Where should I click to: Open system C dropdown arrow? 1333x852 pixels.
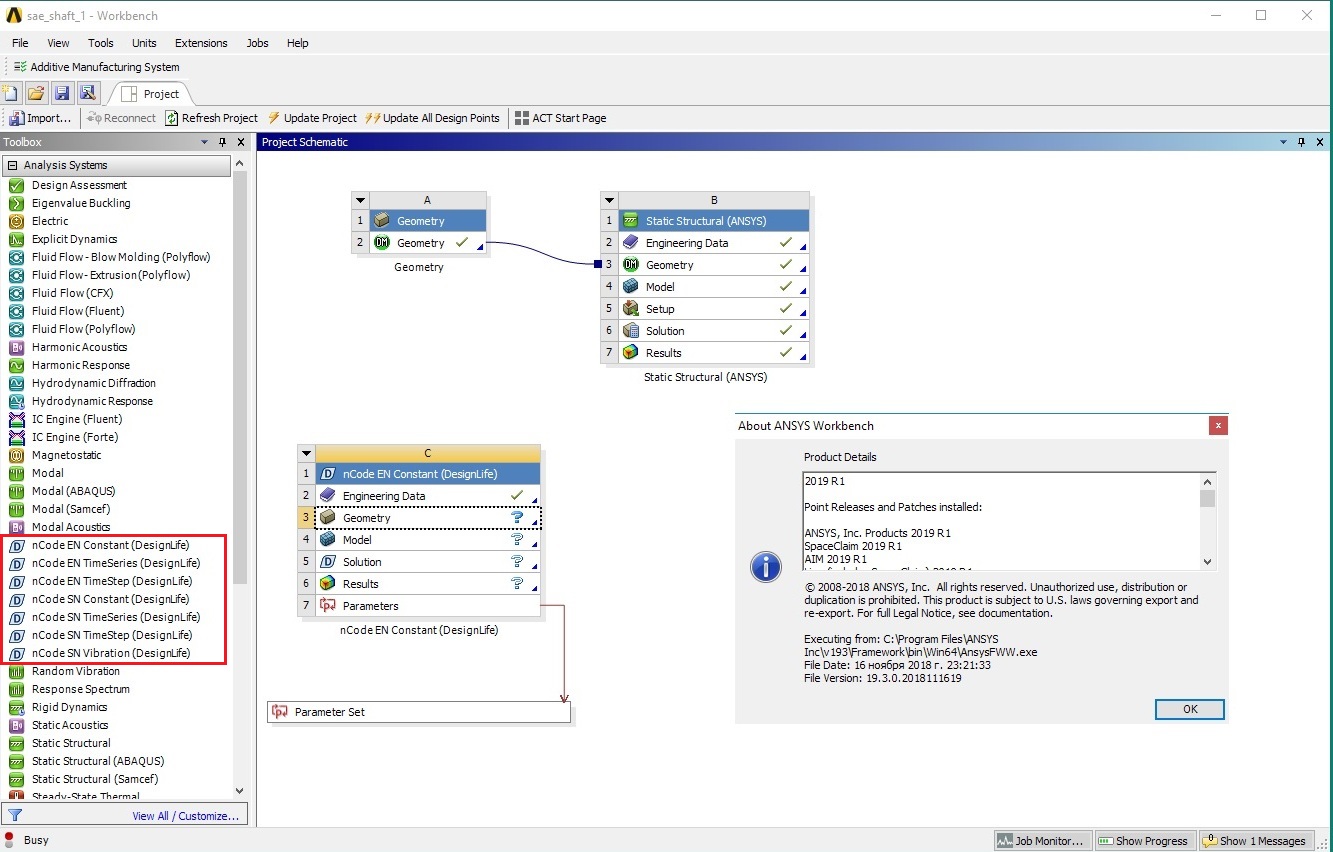(307, 453)
